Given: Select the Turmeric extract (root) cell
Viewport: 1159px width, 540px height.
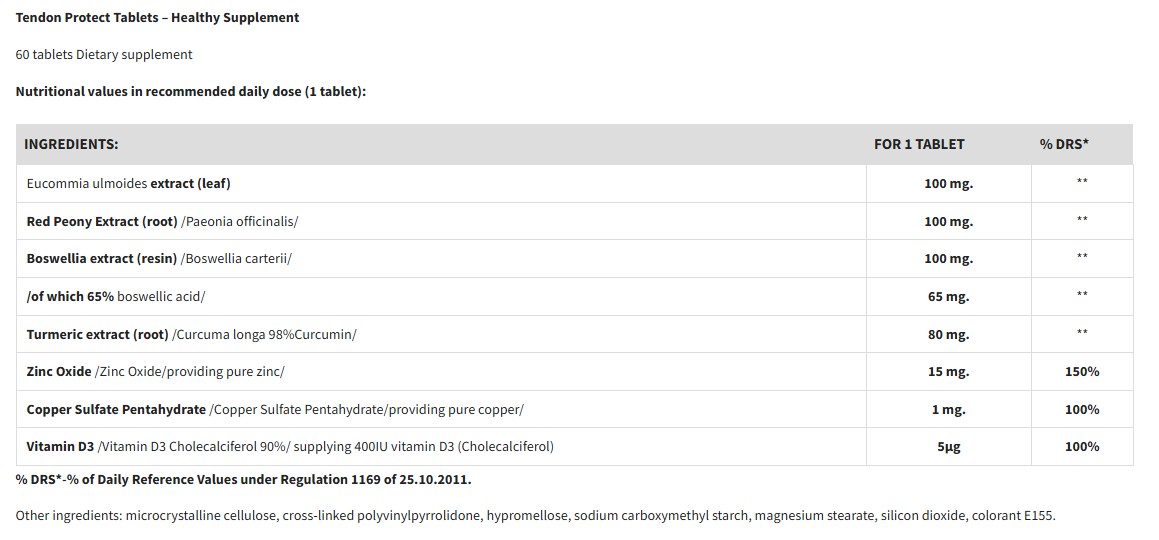Looking at the screenshot, I should point(191,334).
